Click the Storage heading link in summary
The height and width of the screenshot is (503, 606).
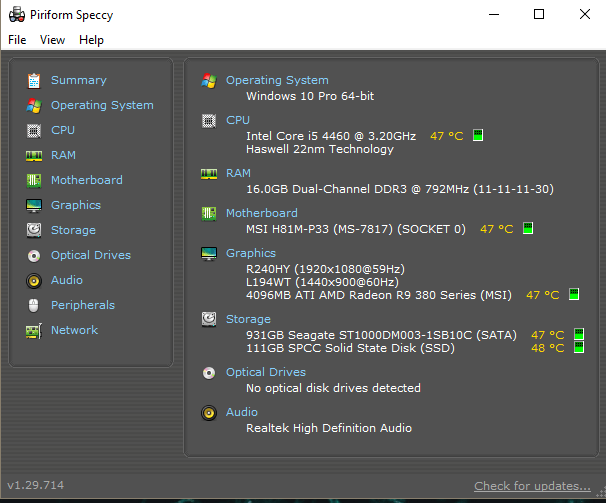tap(248, 319)
